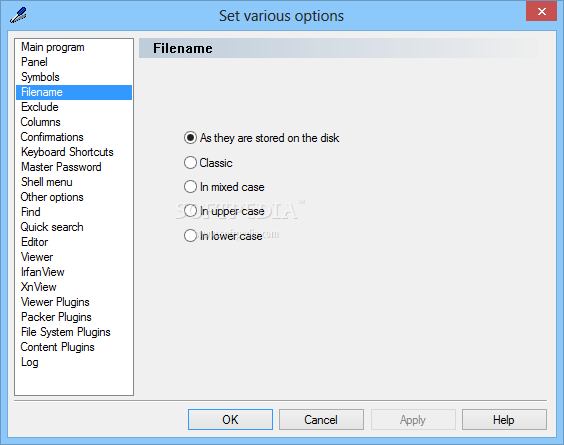564x445 pixels.
Task: Choose the Classic filename option
Action: [208, 163]
